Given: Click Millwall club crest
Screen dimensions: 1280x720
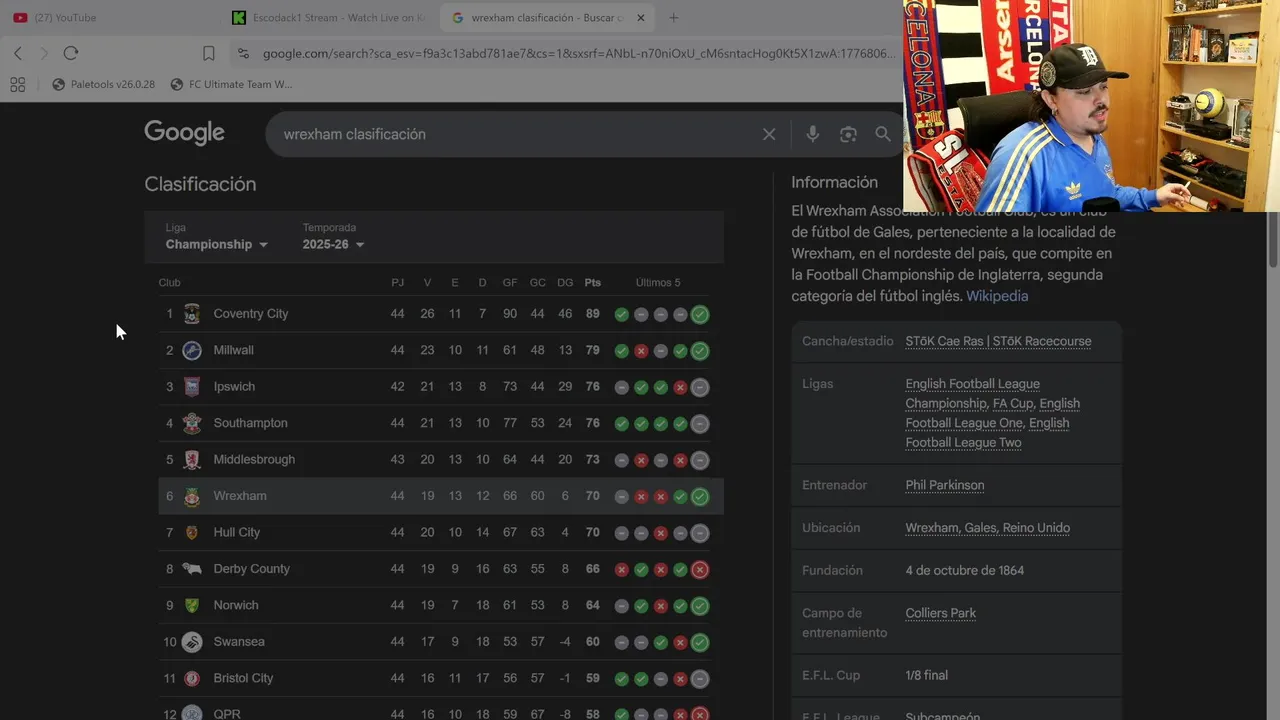Looking at the screenshot, I should coord(192,350).
